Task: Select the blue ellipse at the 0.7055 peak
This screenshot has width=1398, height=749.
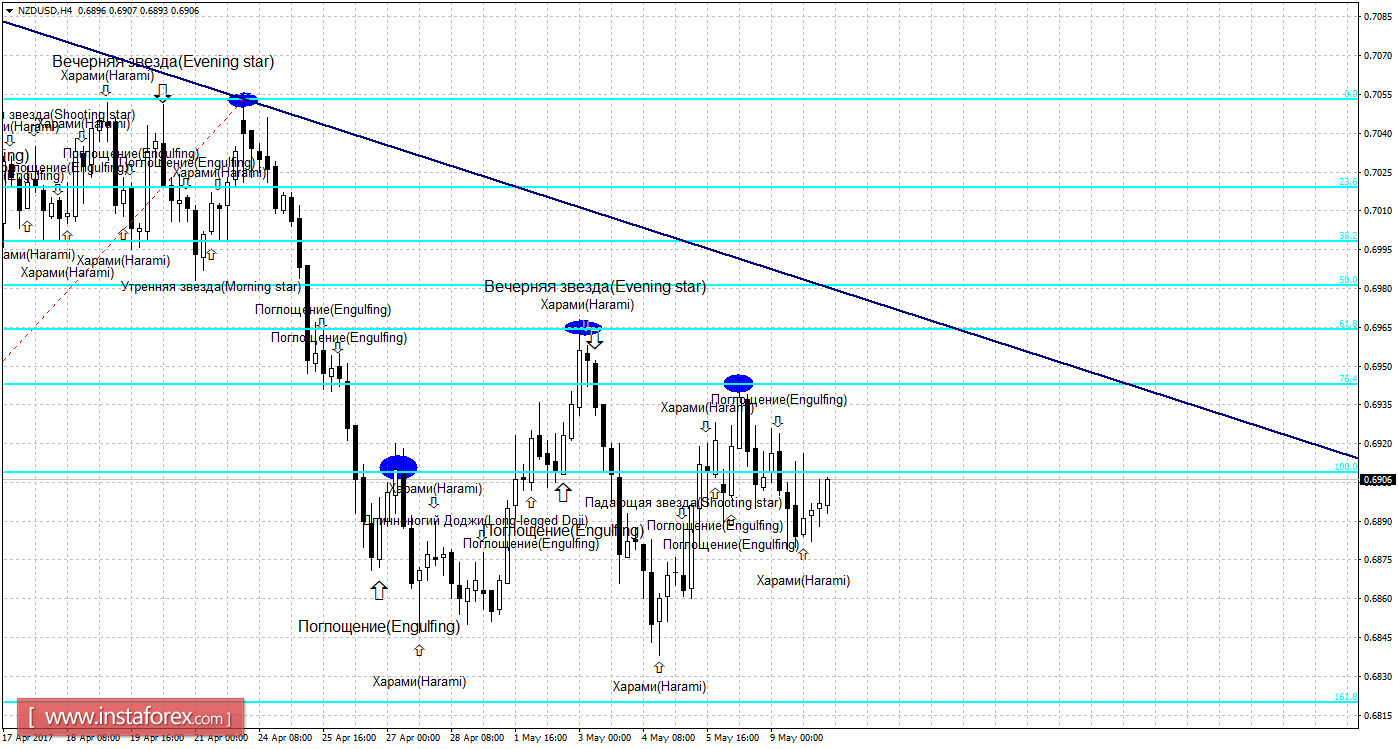Action: (x=243, y=99)
